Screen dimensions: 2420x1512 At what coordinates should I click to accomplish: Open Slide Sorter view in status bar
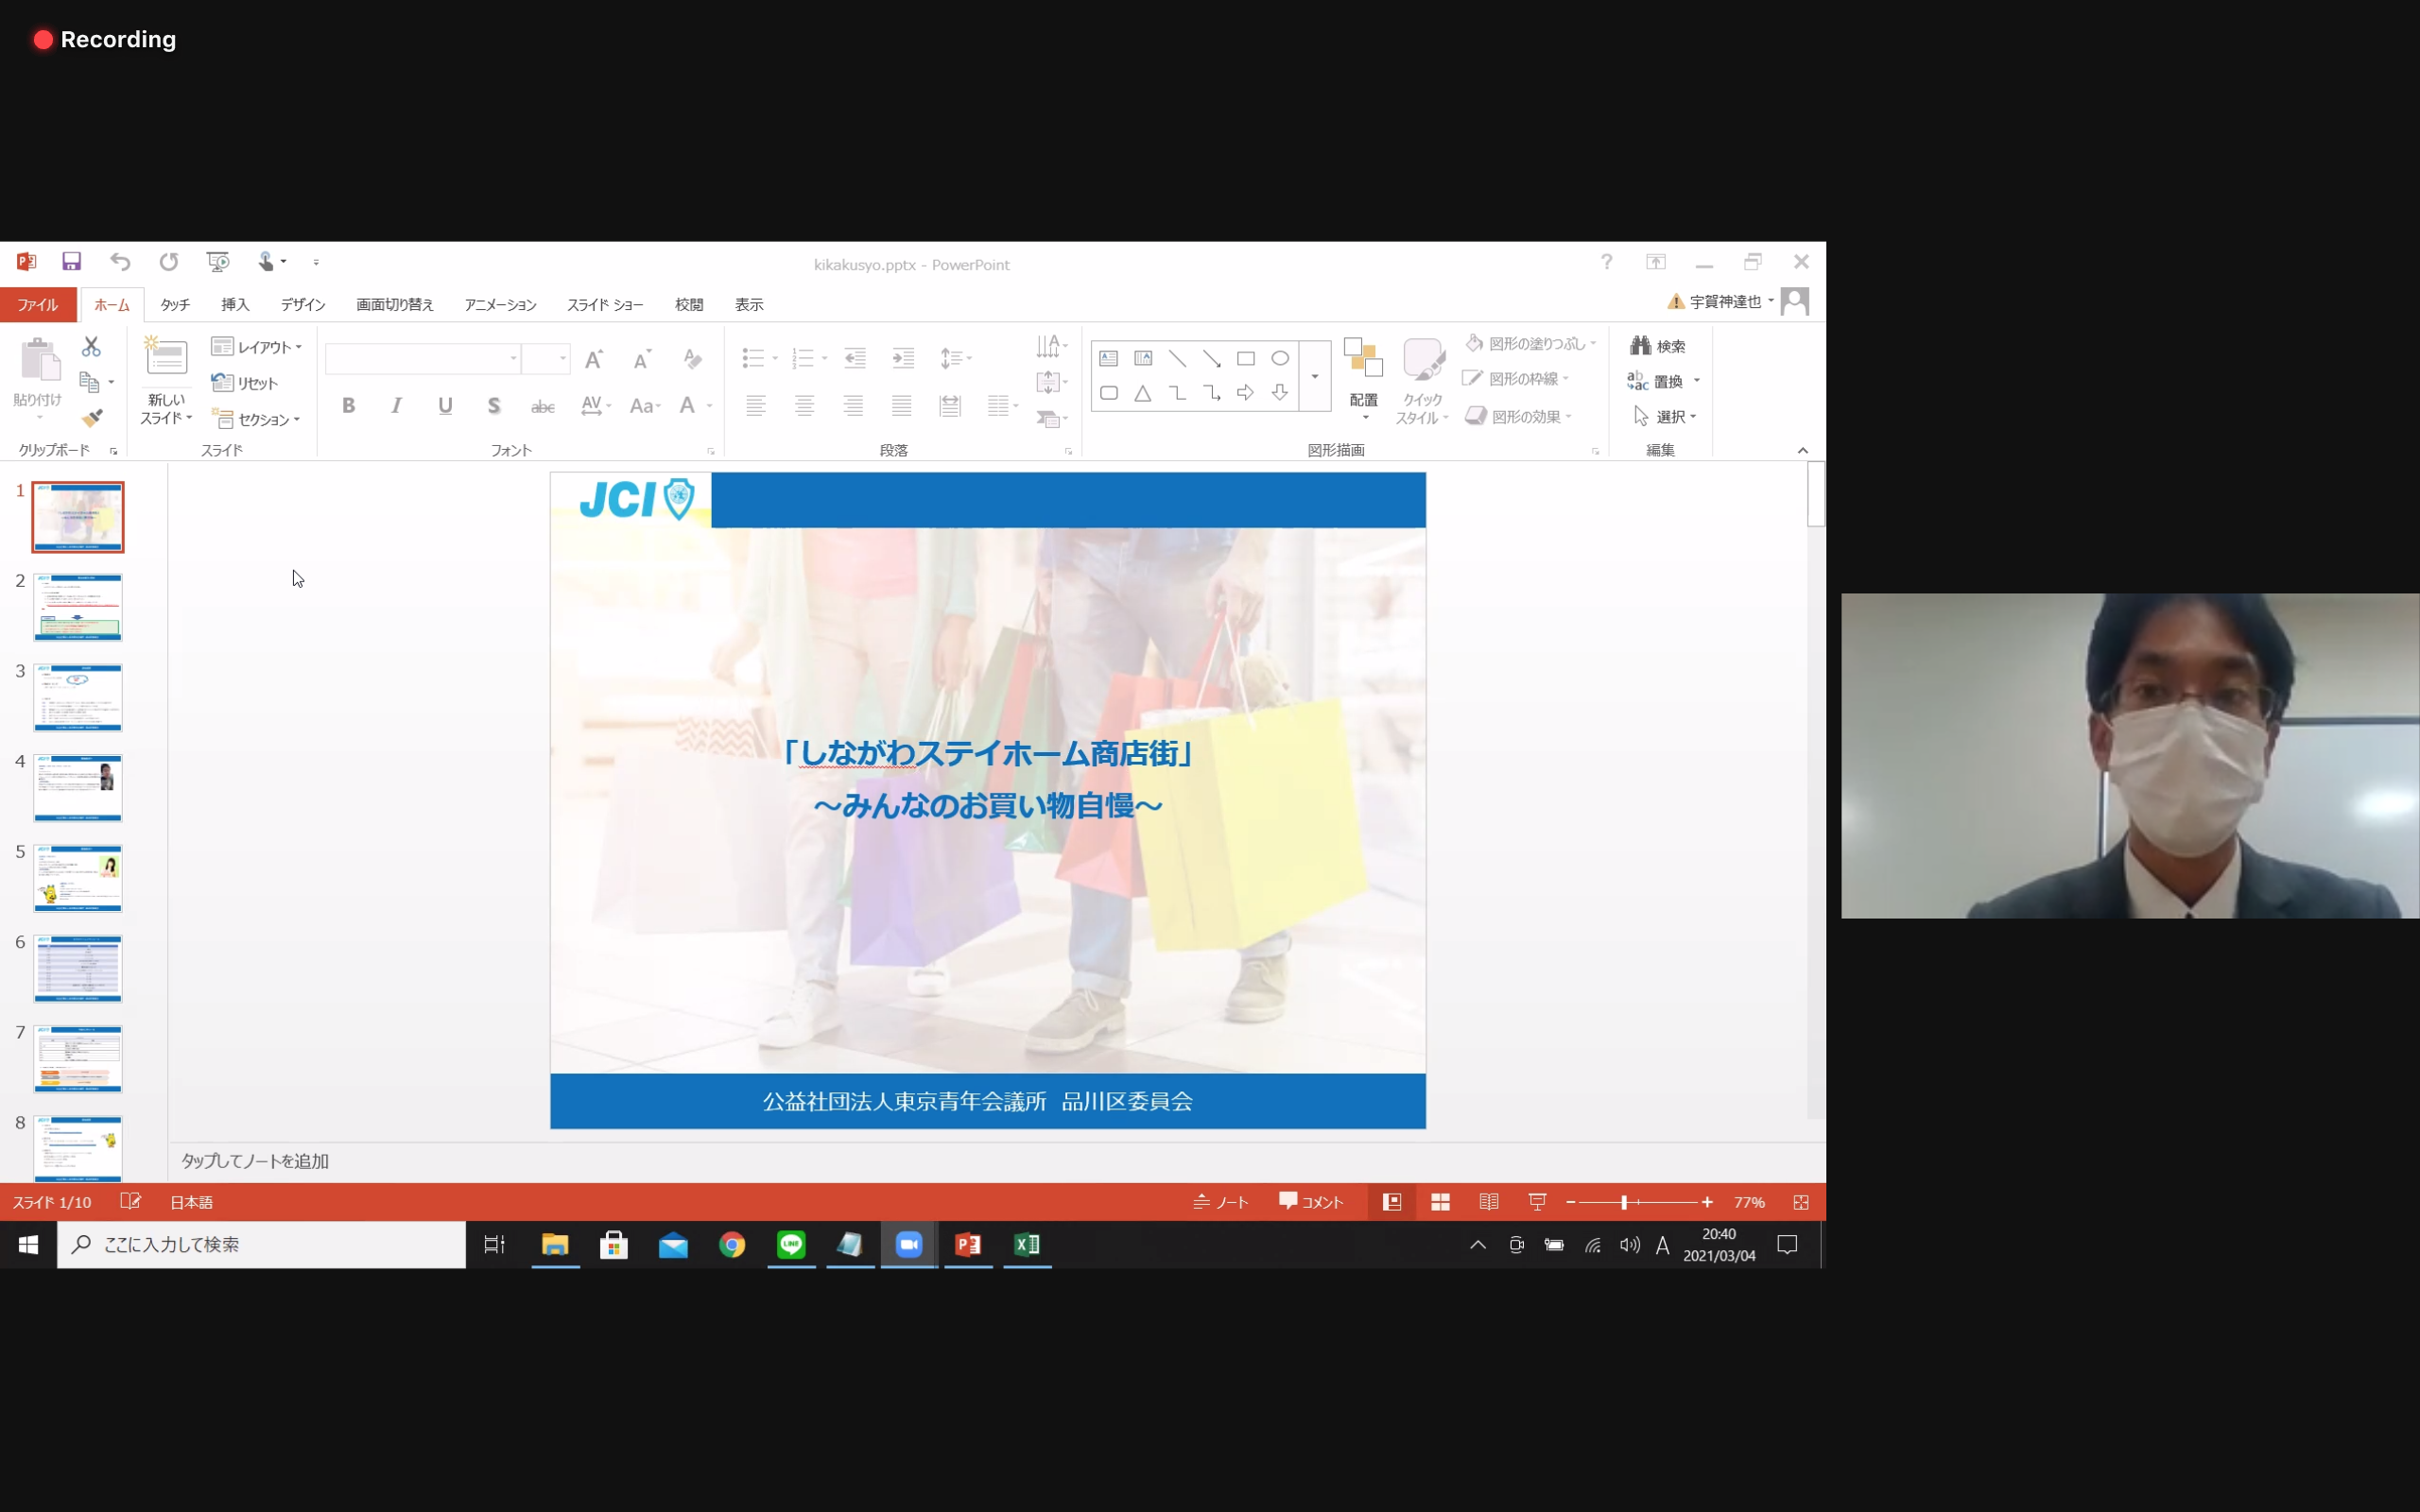pos(1440,1202)
